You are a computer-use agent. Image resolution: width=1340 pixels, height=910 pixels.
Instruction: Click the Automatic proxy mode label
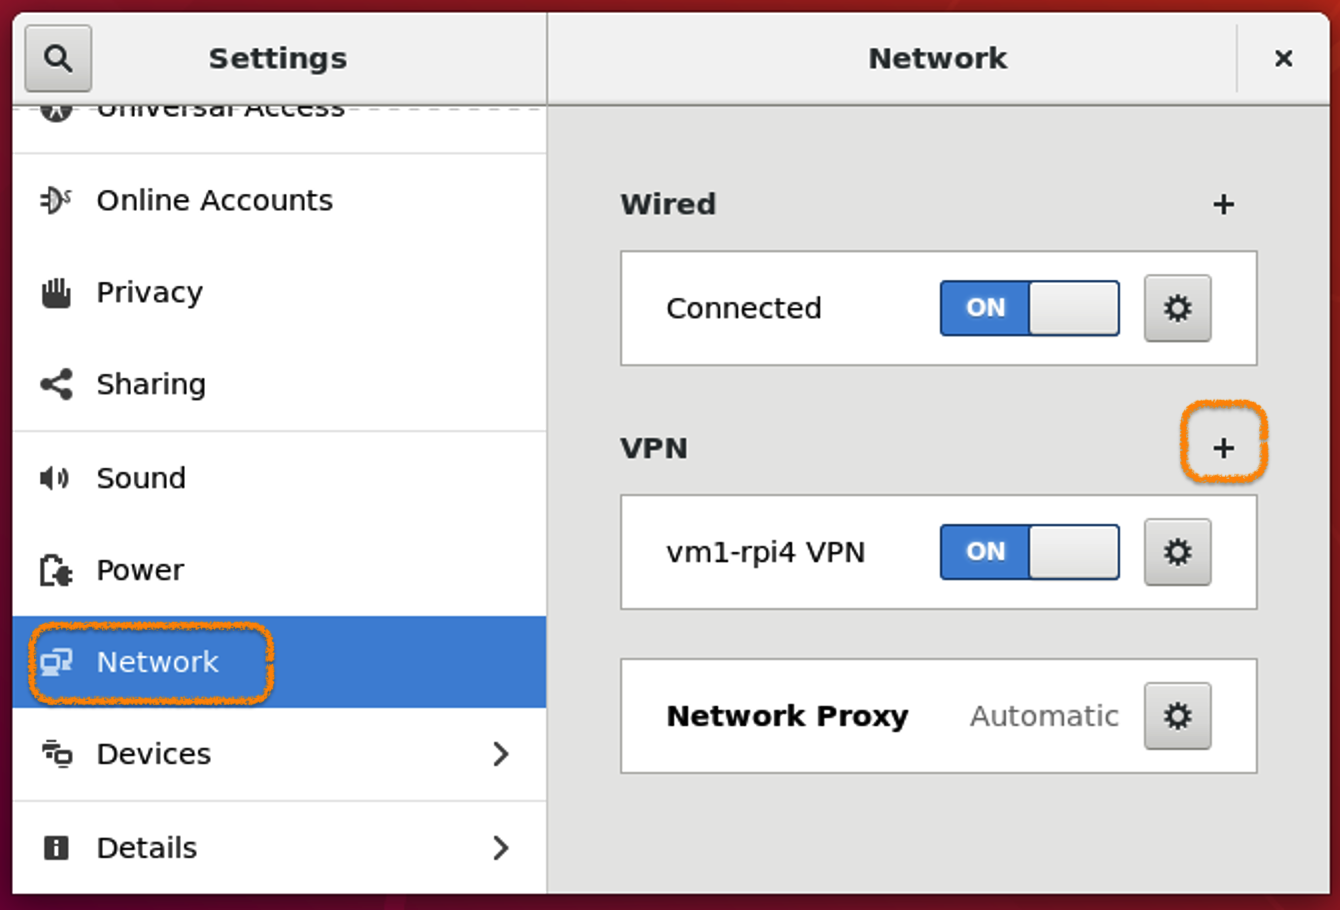pyautogui.click(x=1044, y=716)
